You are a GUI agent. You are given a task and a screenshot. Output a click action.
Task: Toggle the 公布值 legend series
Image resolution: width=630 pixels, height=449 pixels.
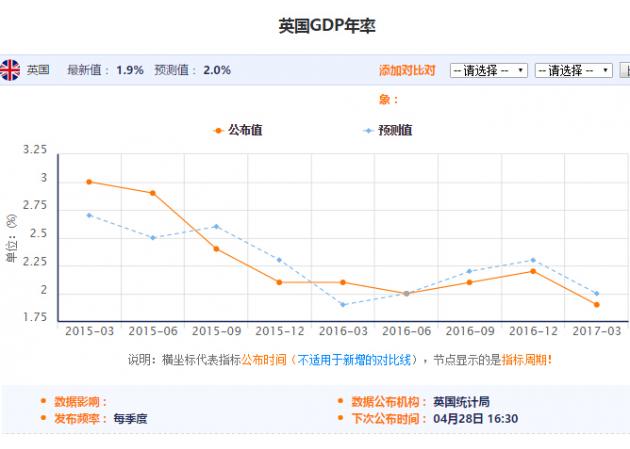coord(238,130)
